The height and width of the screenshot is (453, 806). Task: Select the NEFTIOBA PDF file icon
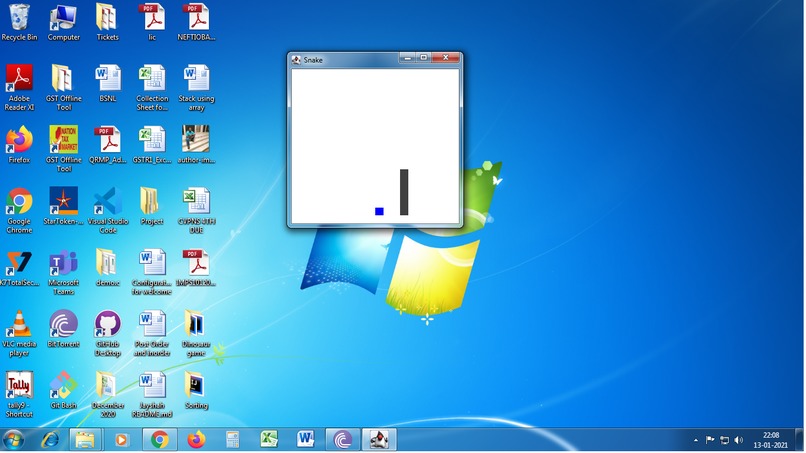[x=196, y=23]
